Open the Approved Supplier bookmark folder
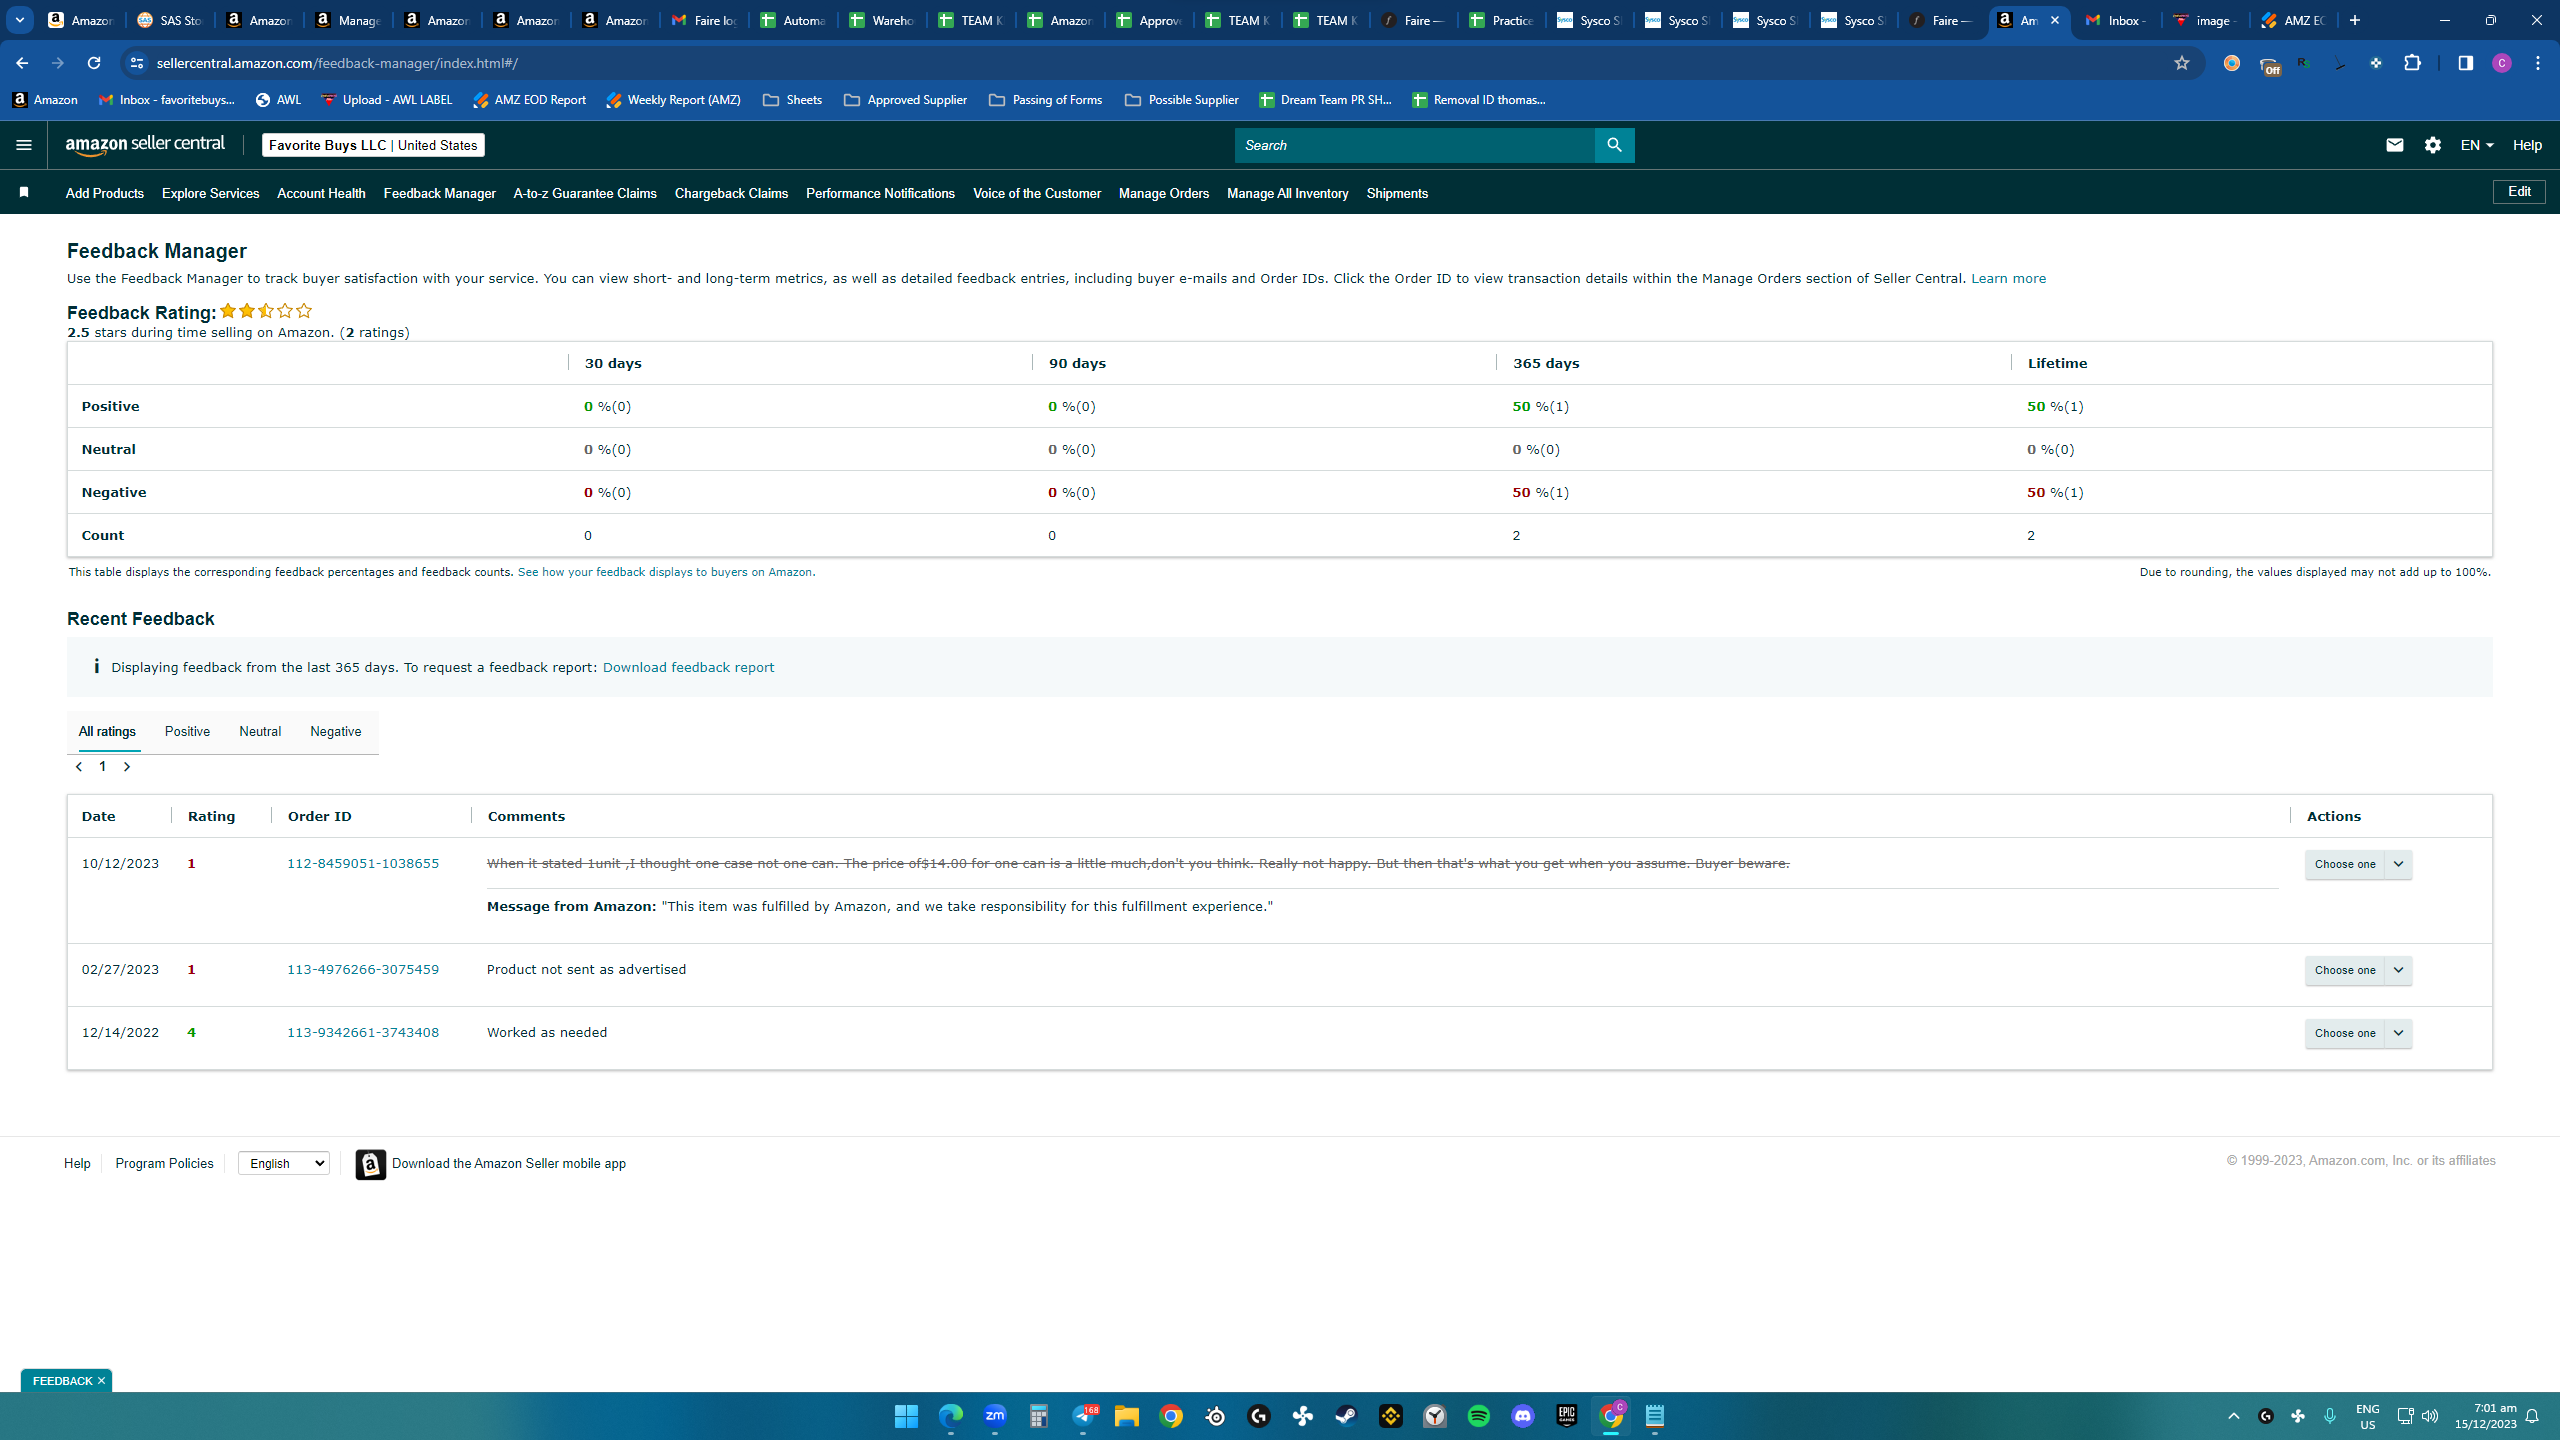The image size is (2560, 1440). [x=906, y=100]
